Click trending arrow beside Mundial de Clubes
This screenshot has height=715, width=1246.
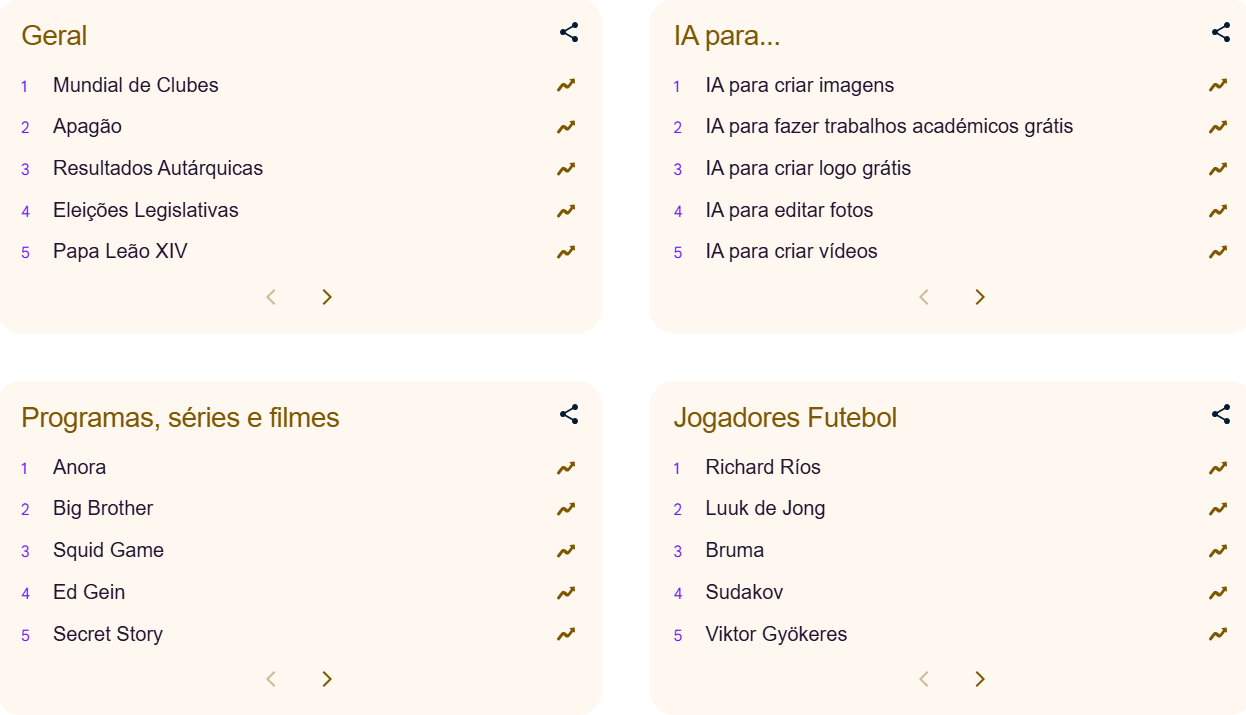click(x=566, y=85)
